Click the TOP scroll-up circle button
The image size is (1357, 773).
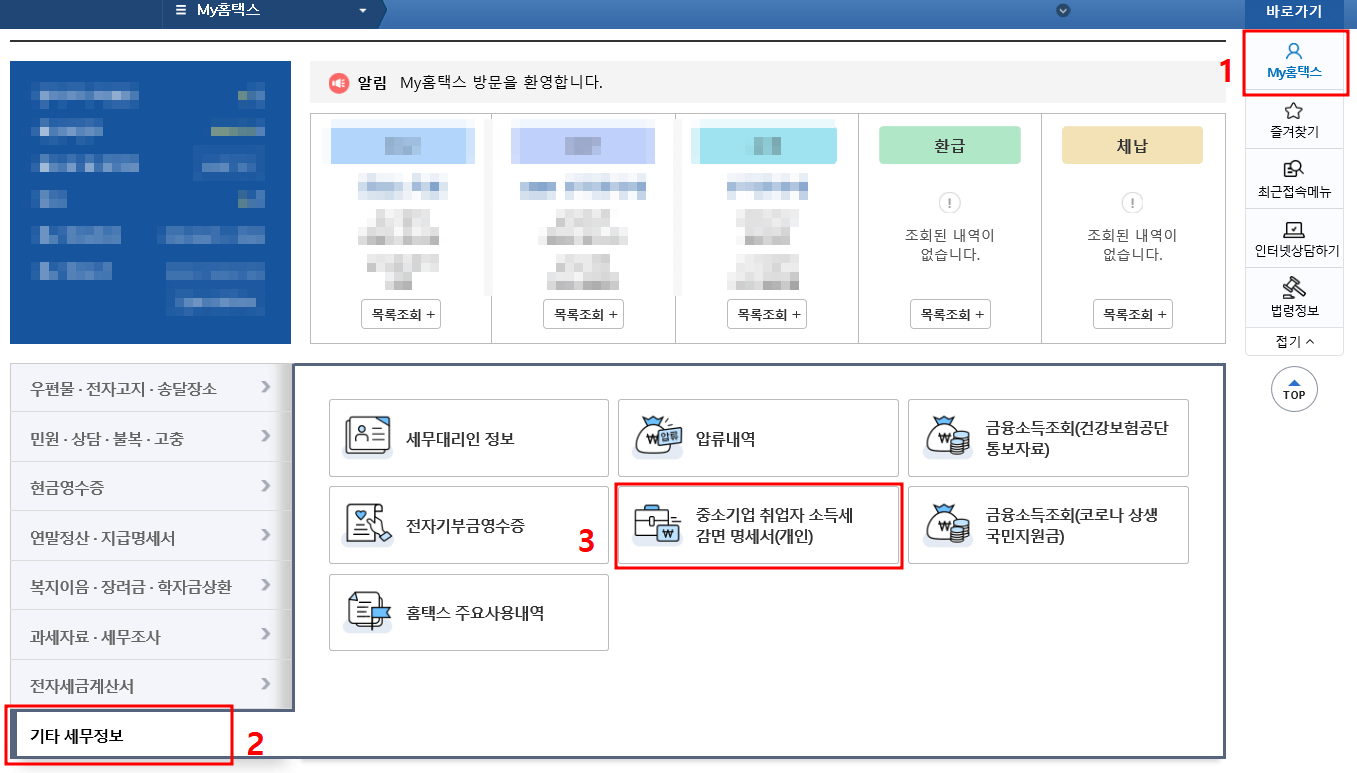pyautogui.click(x=1294, y=389)
